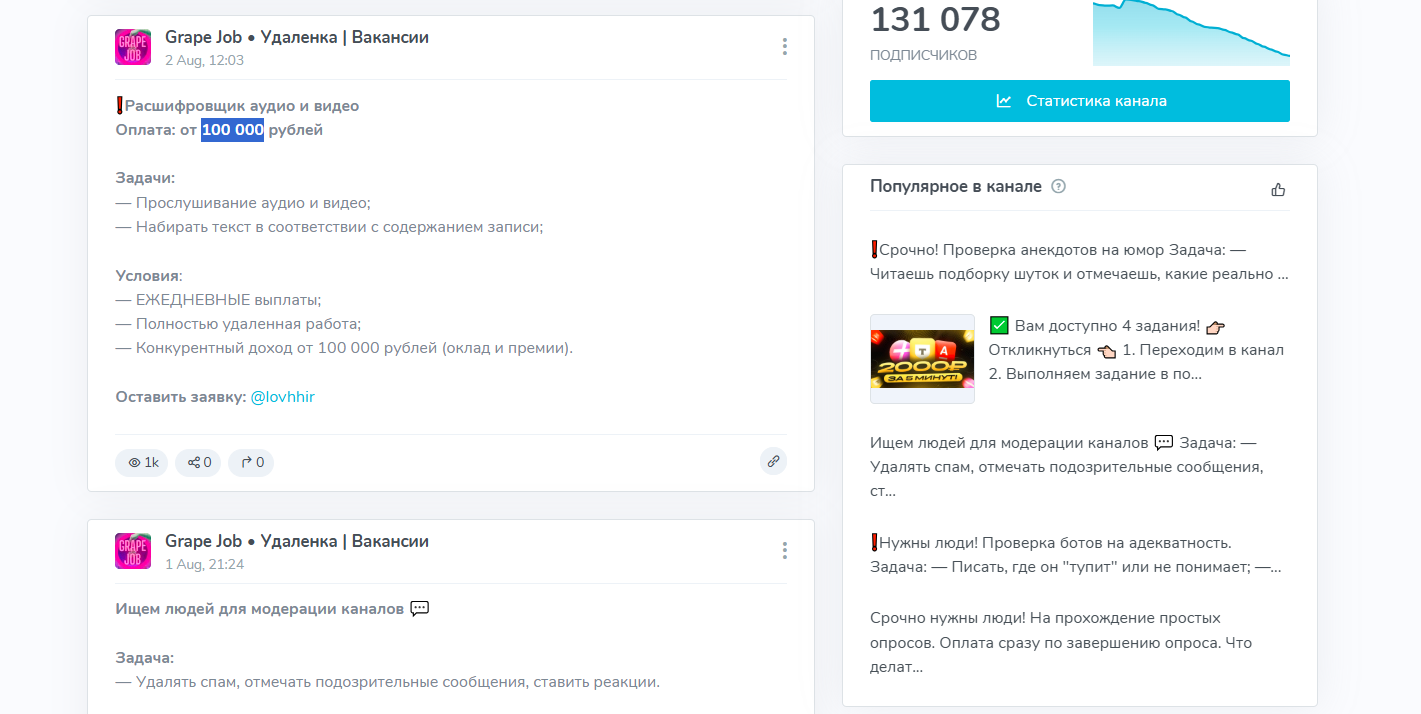
Task: Click line Прослушивание аудио и видео
Action: pos(243,203)
